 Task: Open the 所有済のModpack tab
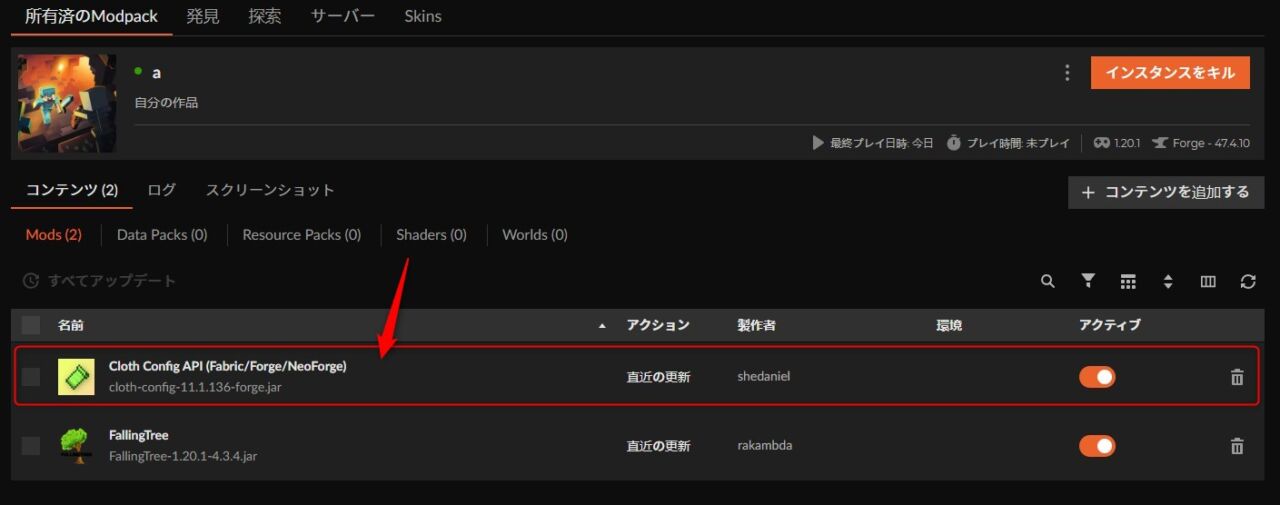[92, 16]
